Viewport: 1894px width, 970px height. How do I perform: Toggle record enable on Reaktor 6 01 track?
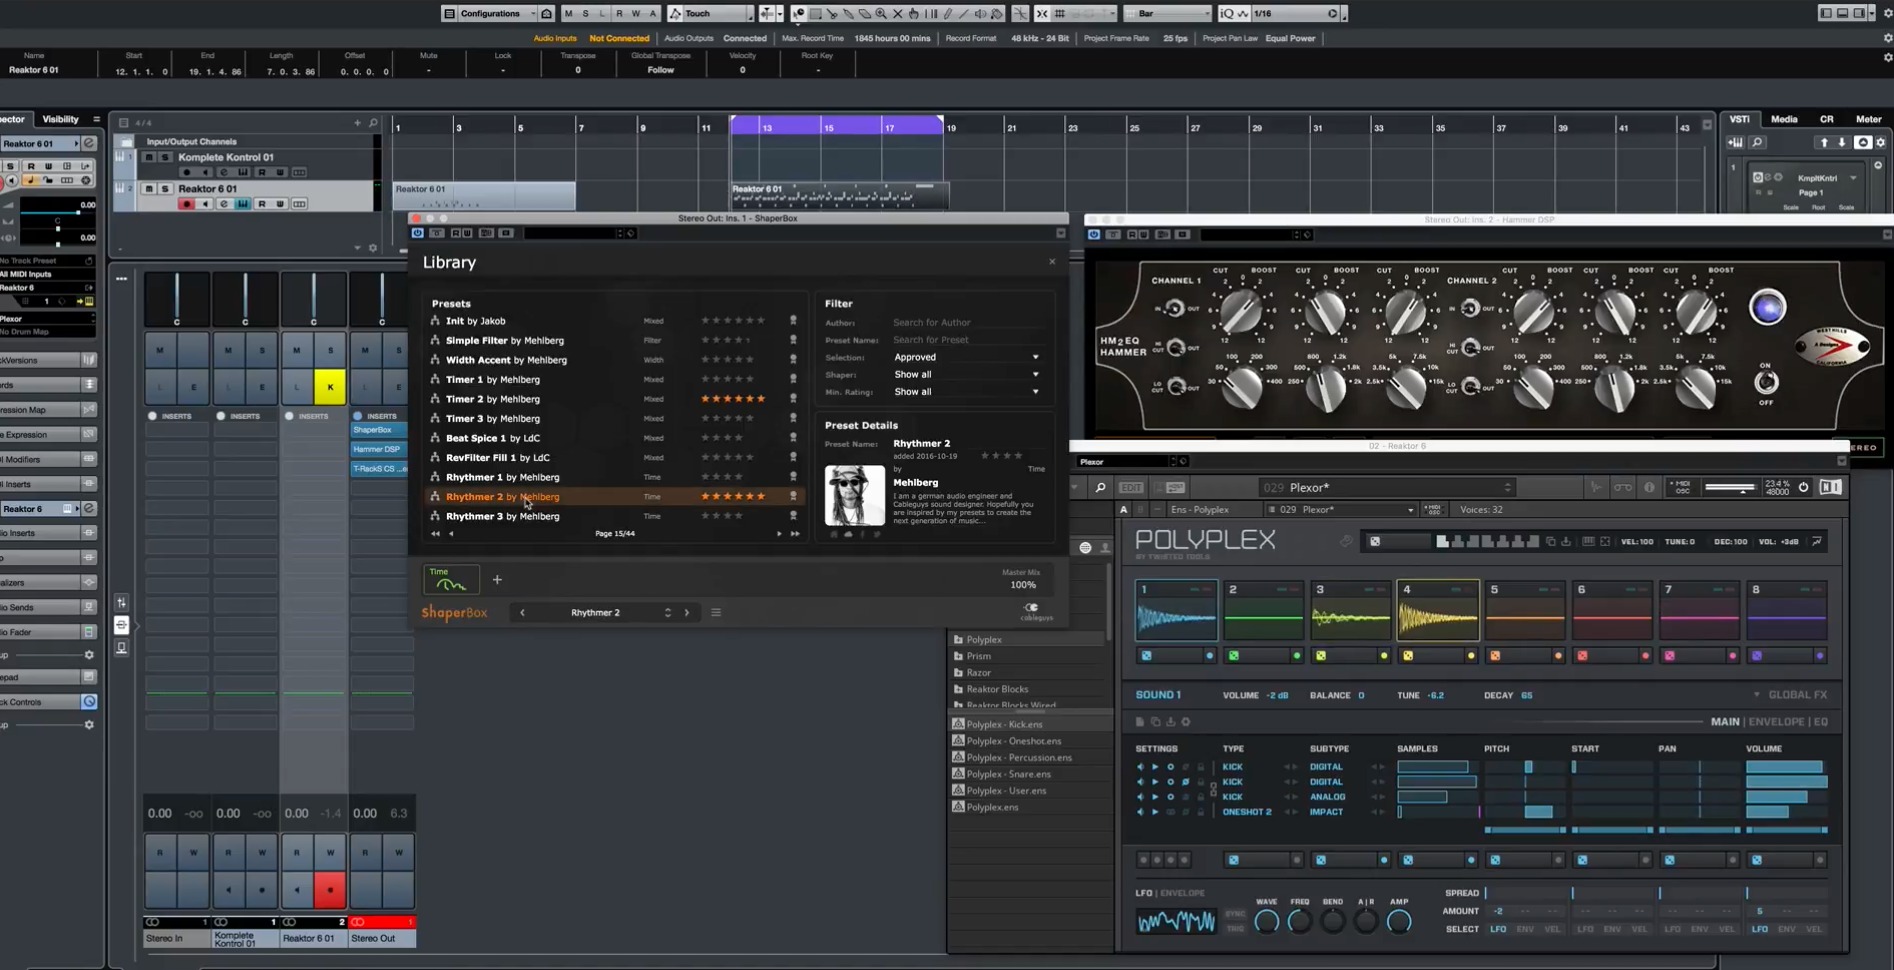click(x=186, y=204)
